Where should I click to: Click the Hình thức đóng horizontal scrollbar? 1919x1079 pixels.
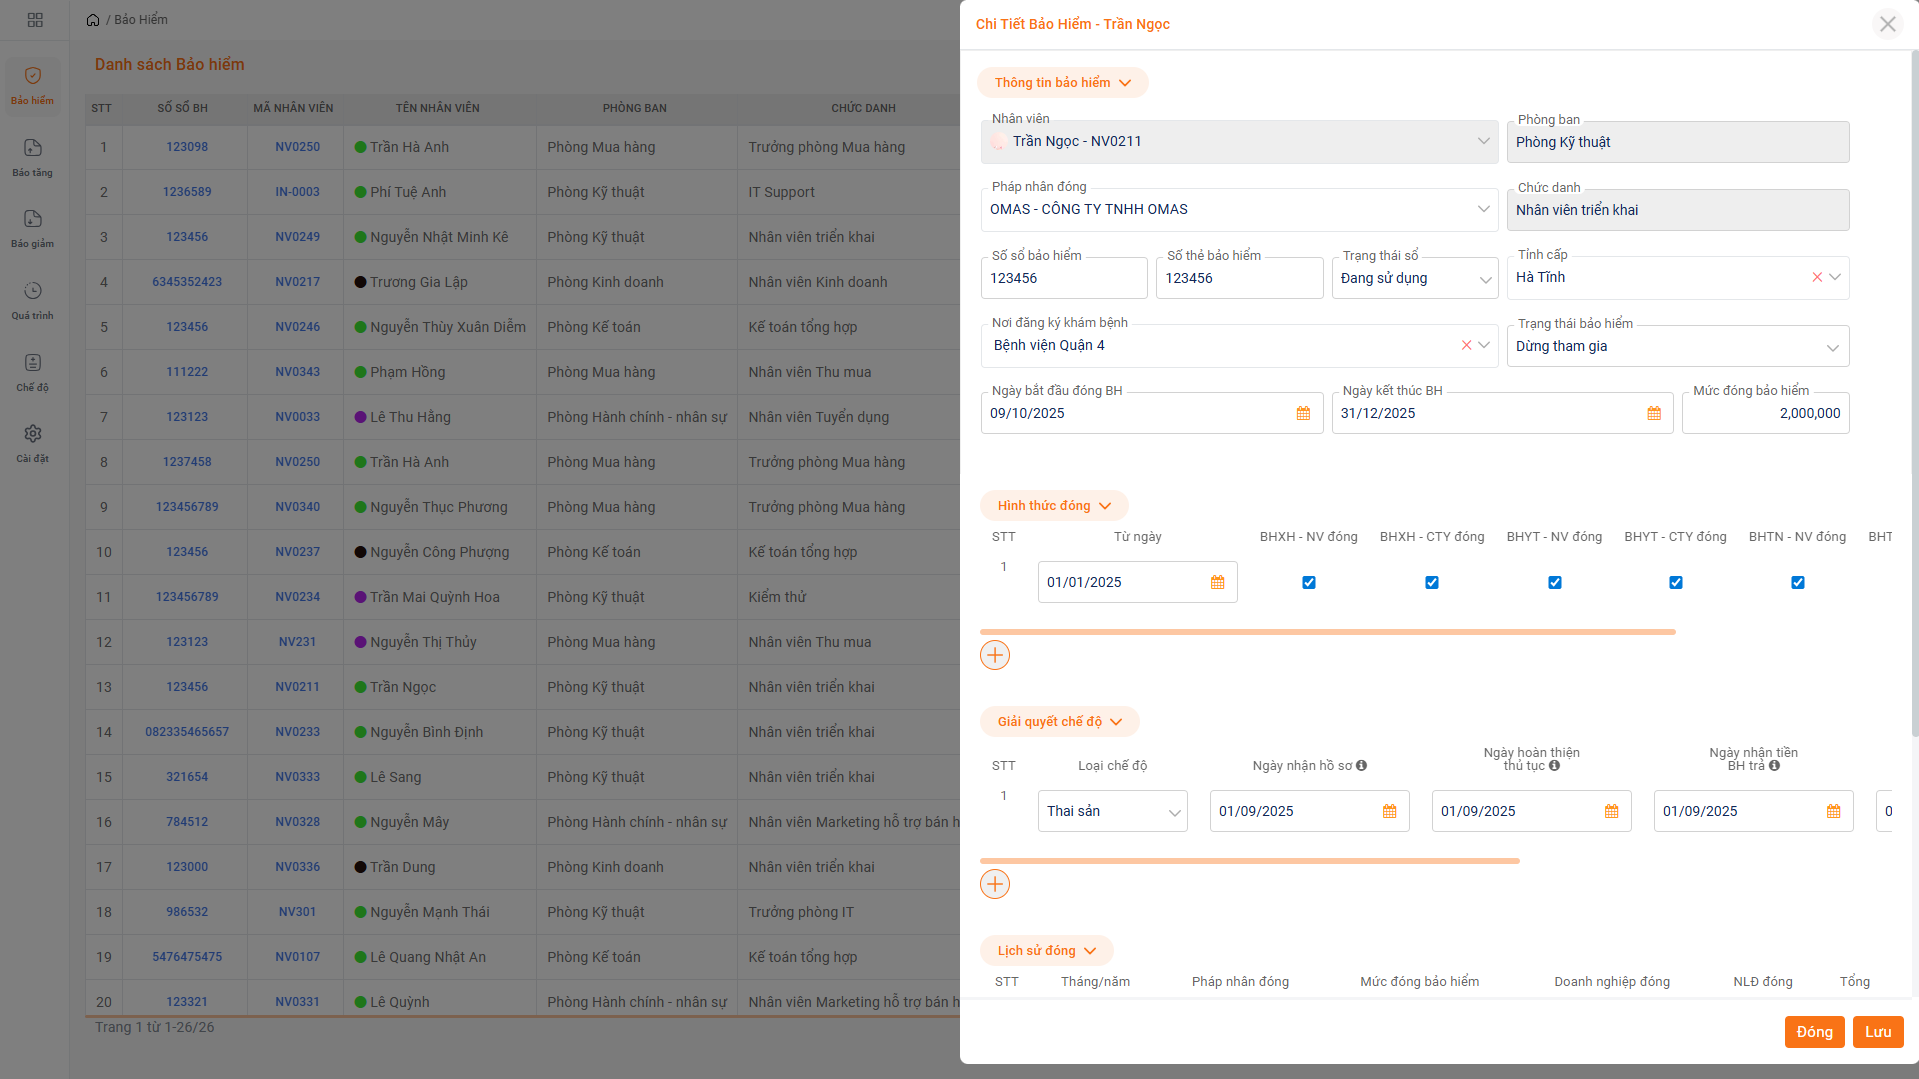(1327, 632)
